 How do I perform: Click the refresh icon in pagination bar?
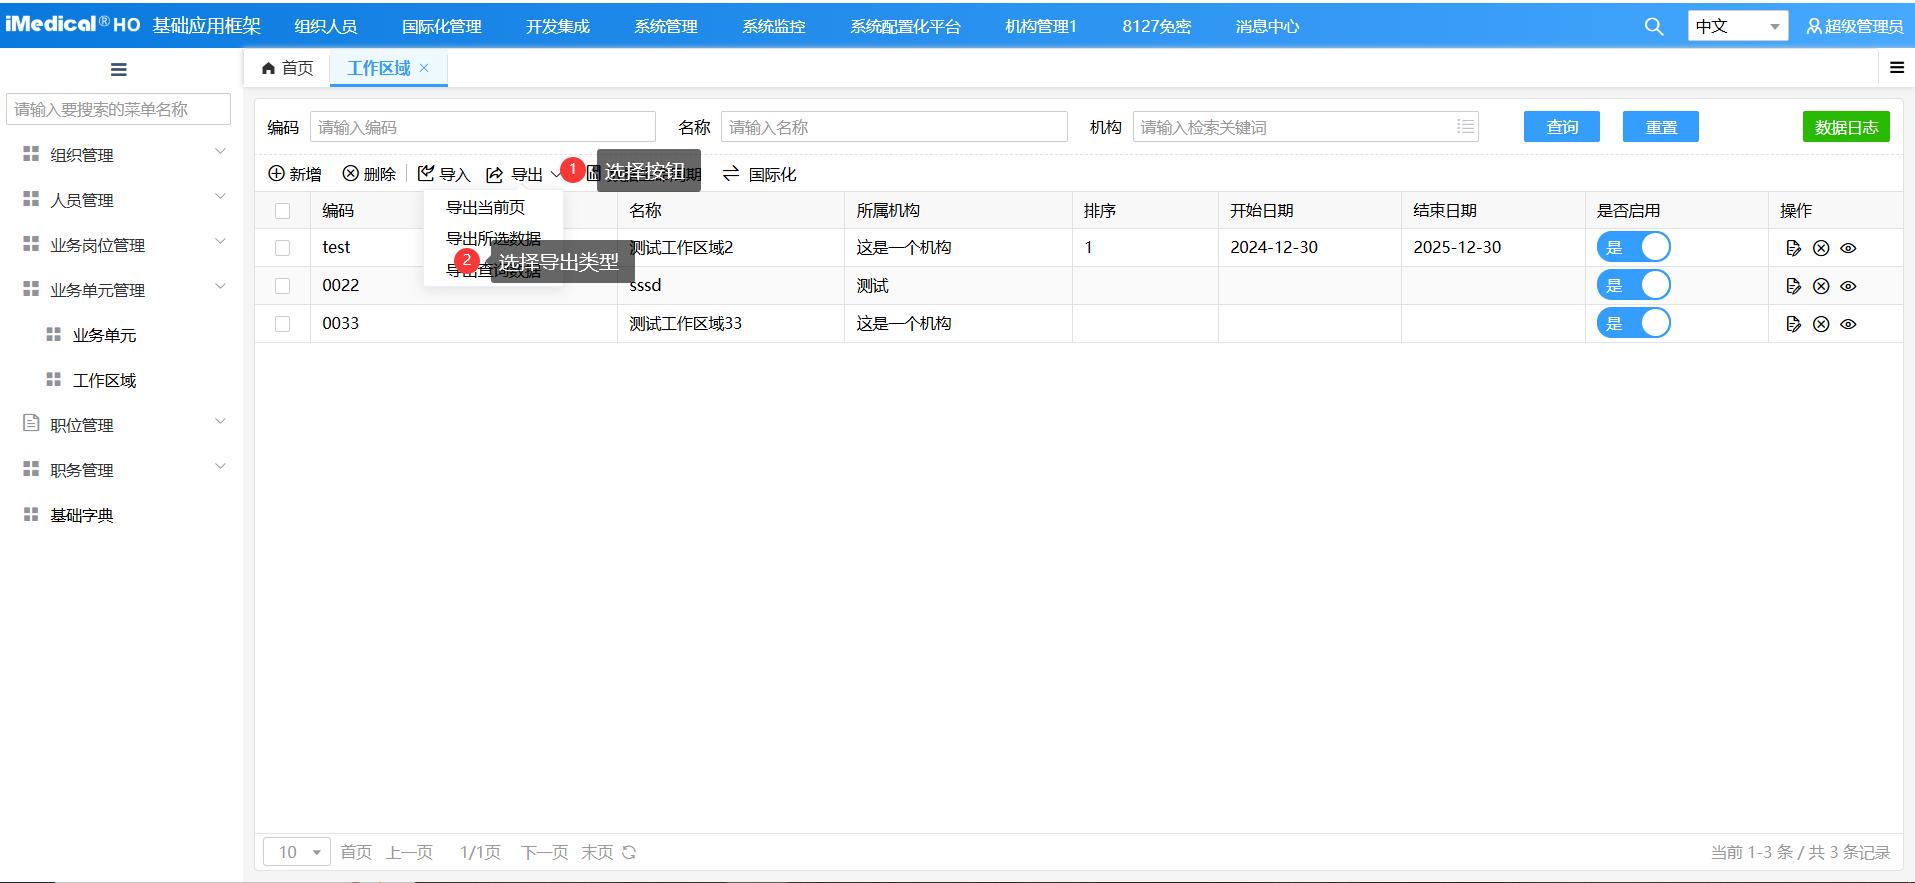(629, 852)
